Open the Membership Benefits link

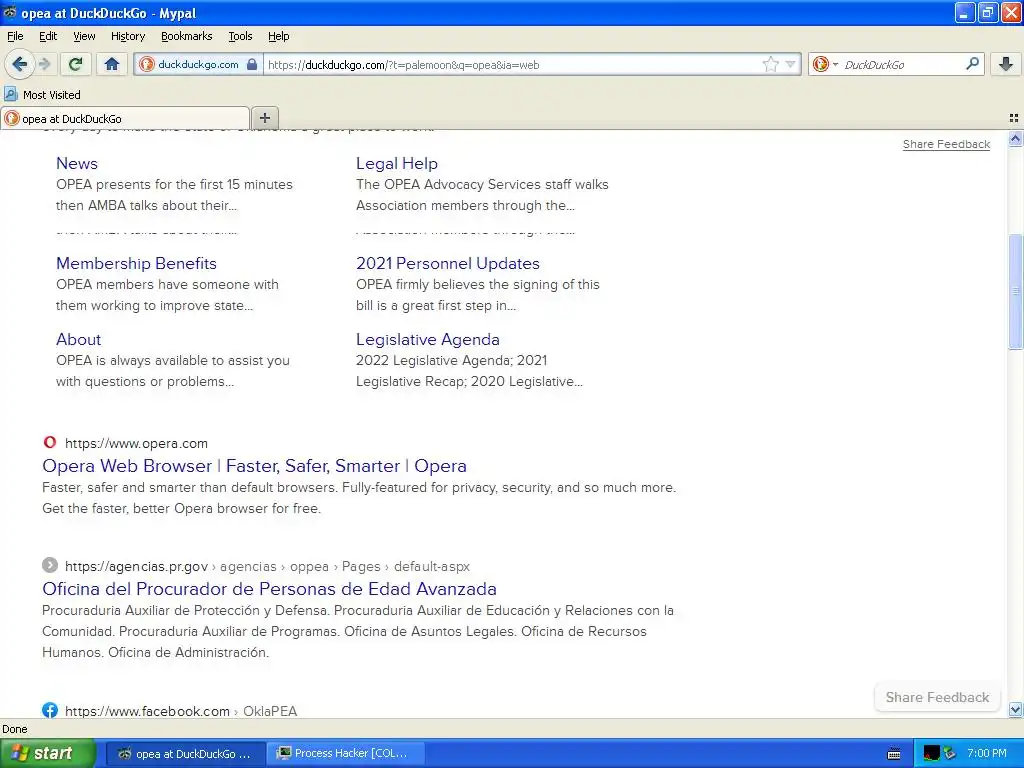[136, 263]
